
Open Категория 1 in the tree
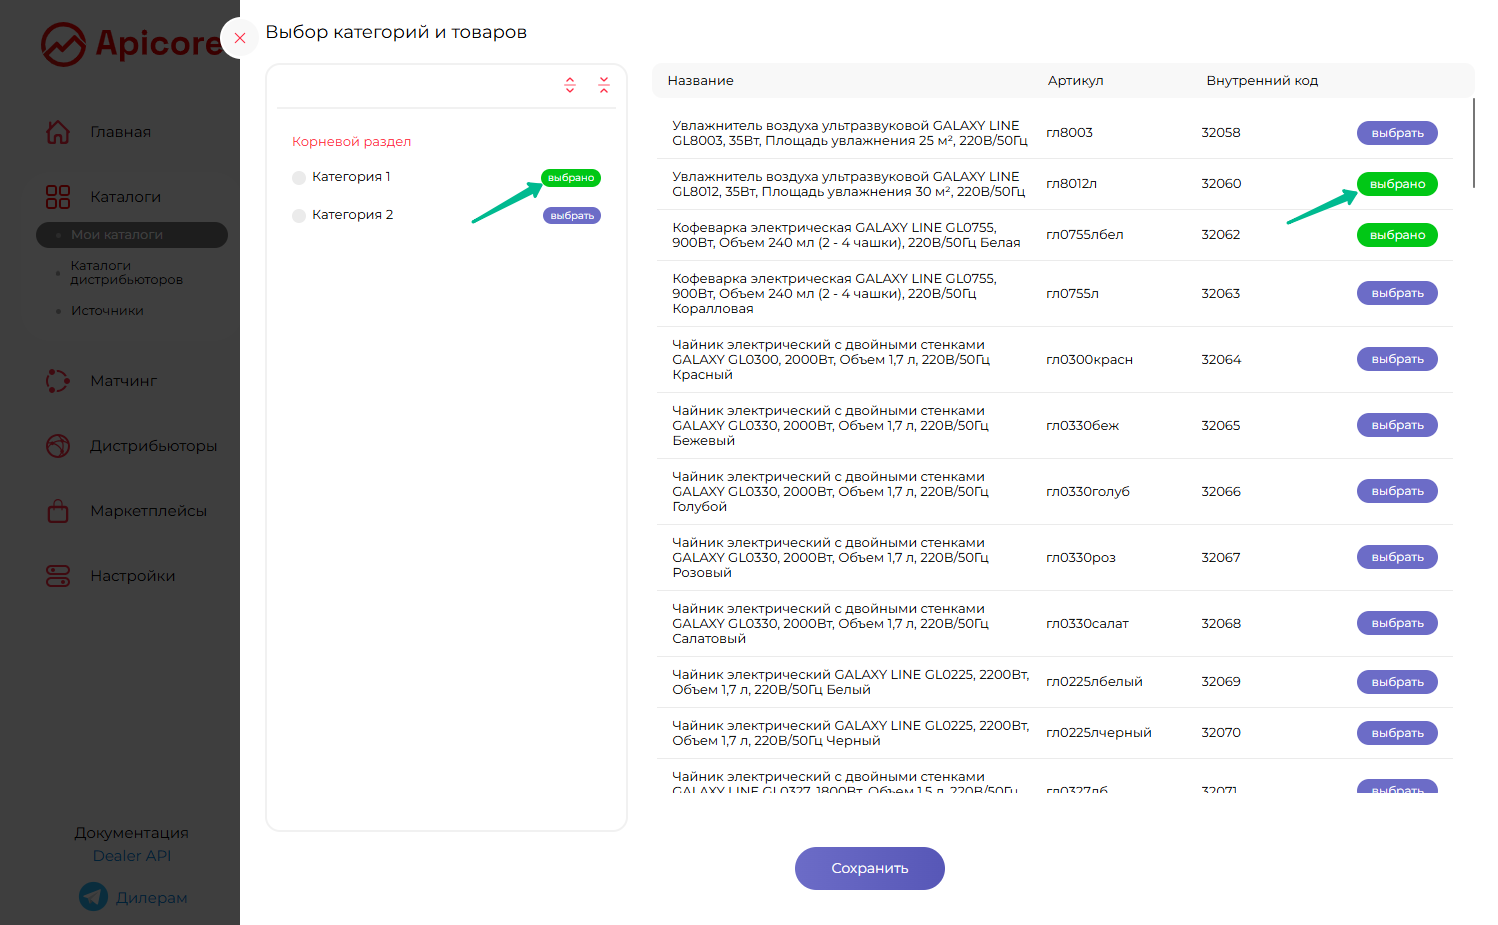pos(351,177)
